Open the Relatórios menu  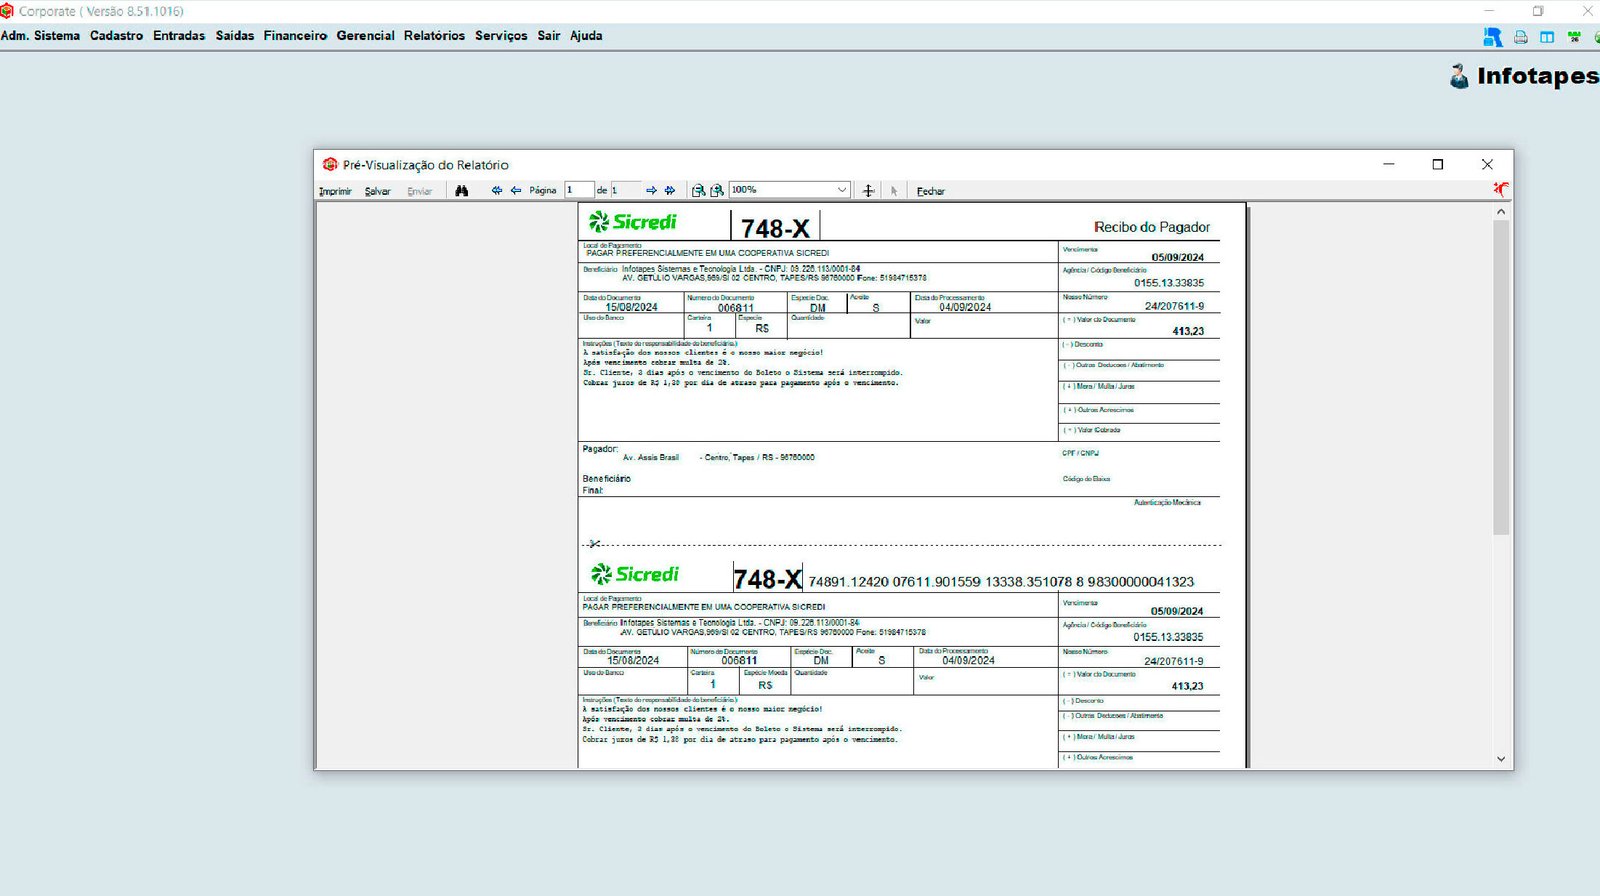434,36
